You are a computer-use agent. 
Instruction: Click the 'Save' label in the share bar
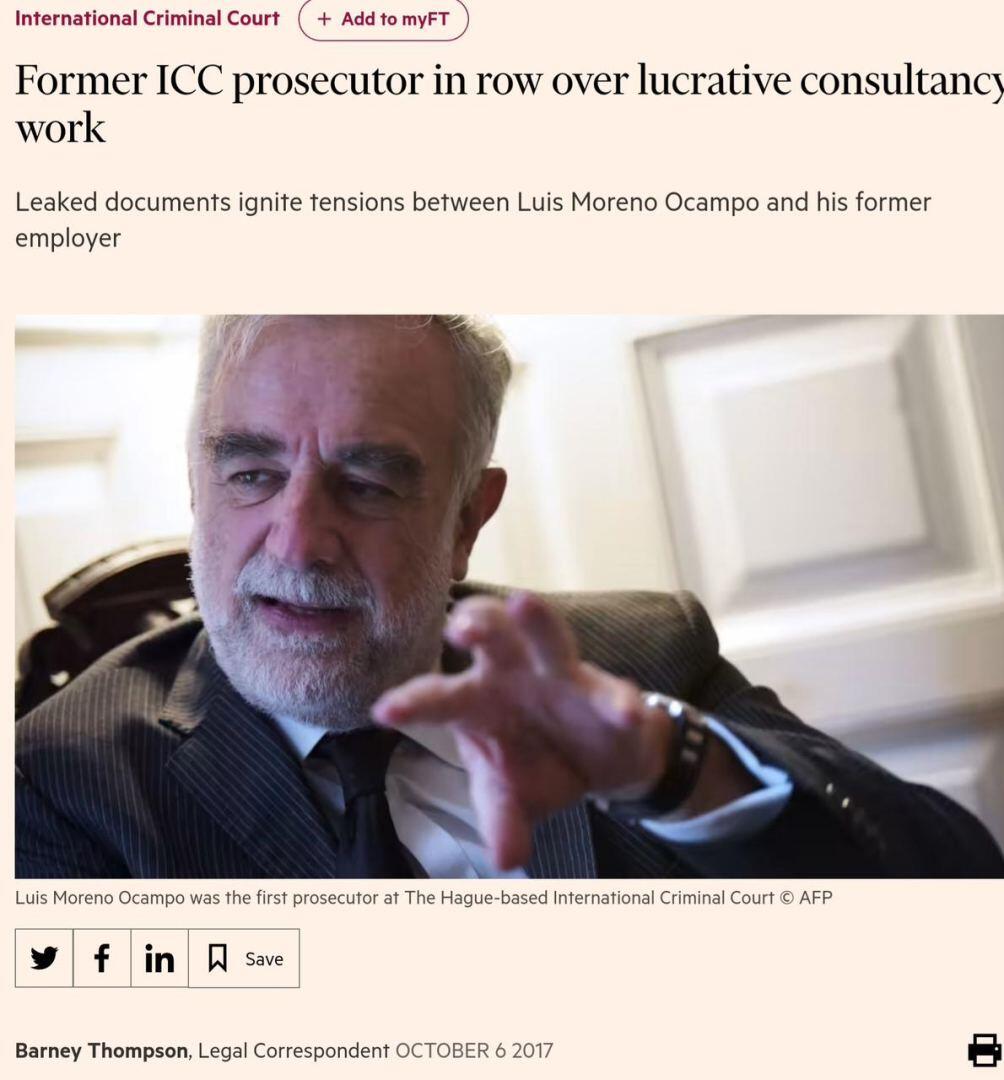(x=264, y=958)
